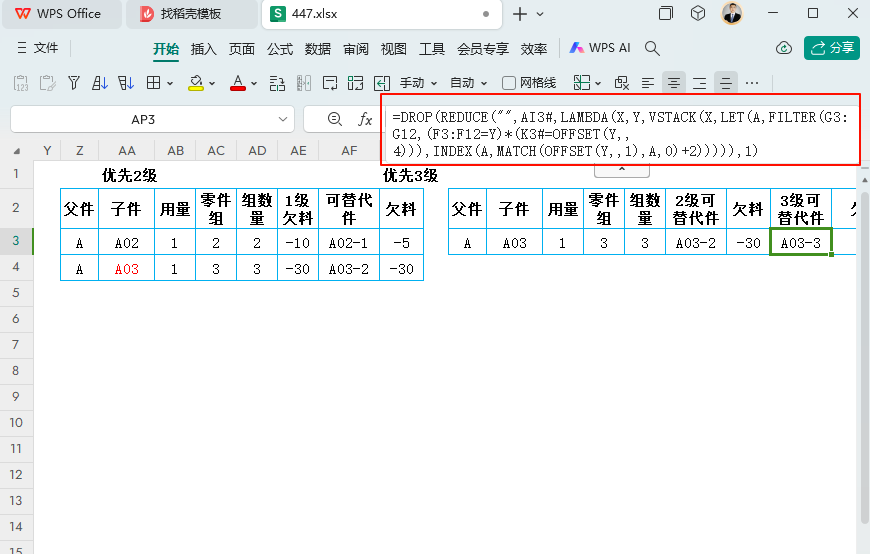Expand the freeze panes dropdown arrow

point(598,84)
